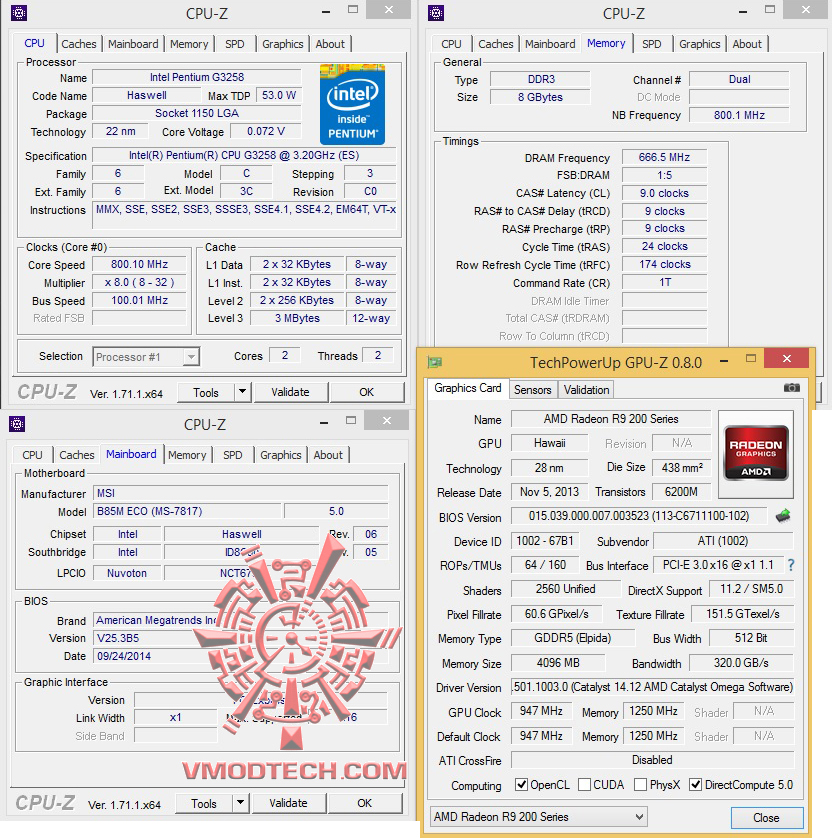Viewport: 832px width, 838px height.
Task: Click Device ID value 1002 - 67B1
Action: (545, 541)
